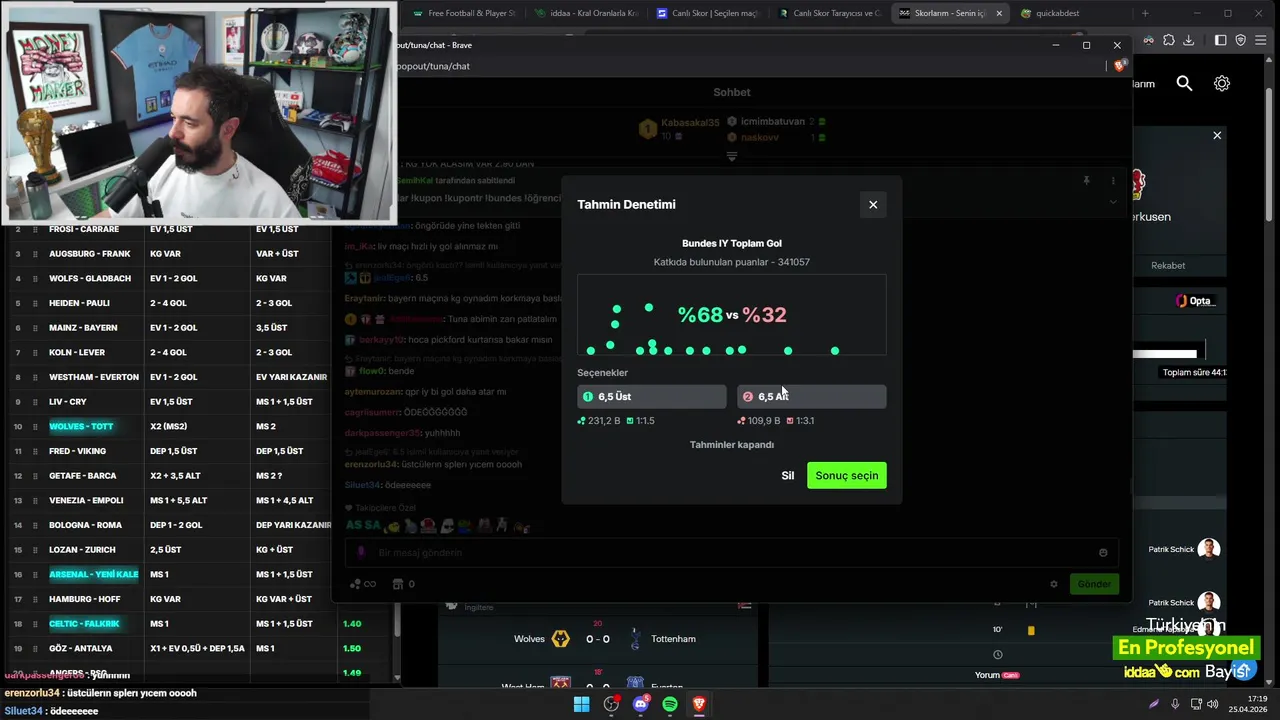Screen dimensions: 1280x720
Task: Click the green Sonuç seçin button
Action: pos(846,476)
